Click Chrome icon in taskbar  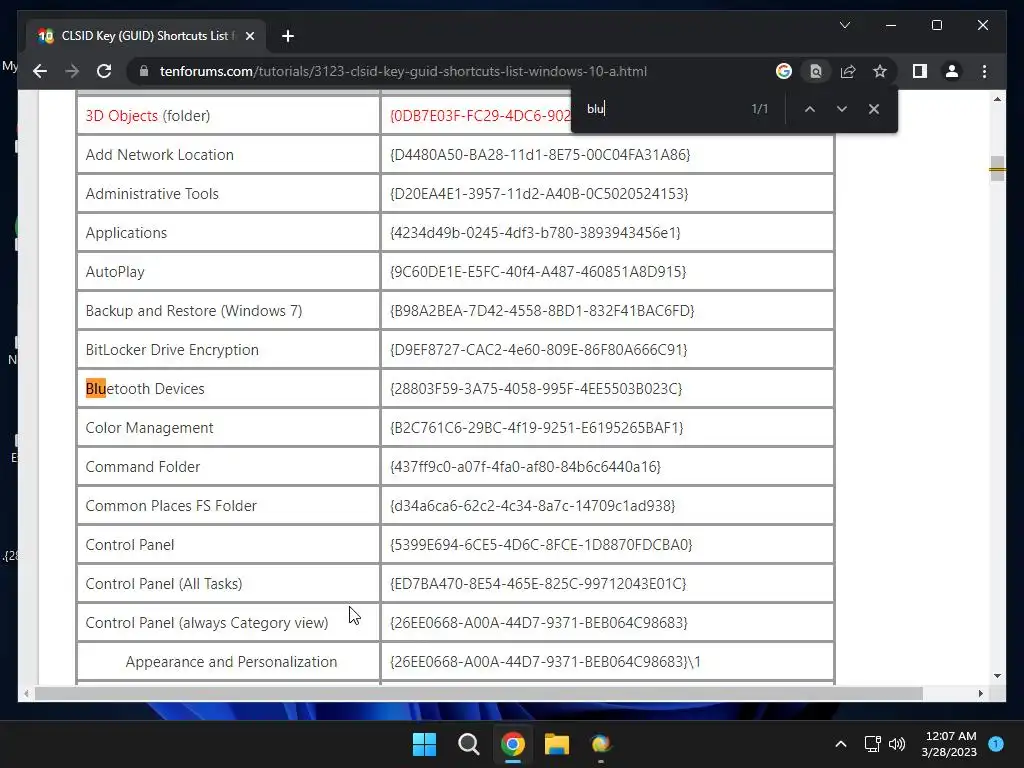pos(513,744)
